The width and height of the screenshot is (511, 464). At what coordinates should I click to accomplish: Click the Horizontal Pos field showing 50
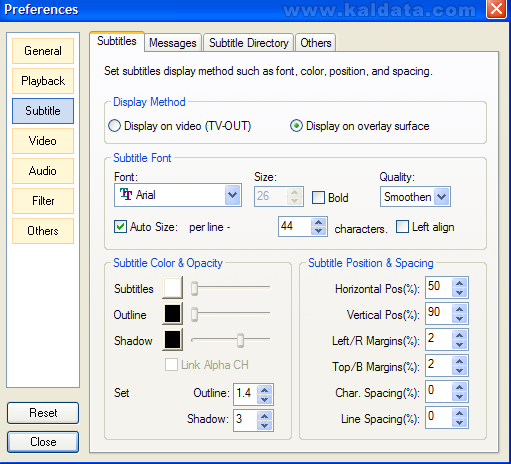click(x=439, y=287)
